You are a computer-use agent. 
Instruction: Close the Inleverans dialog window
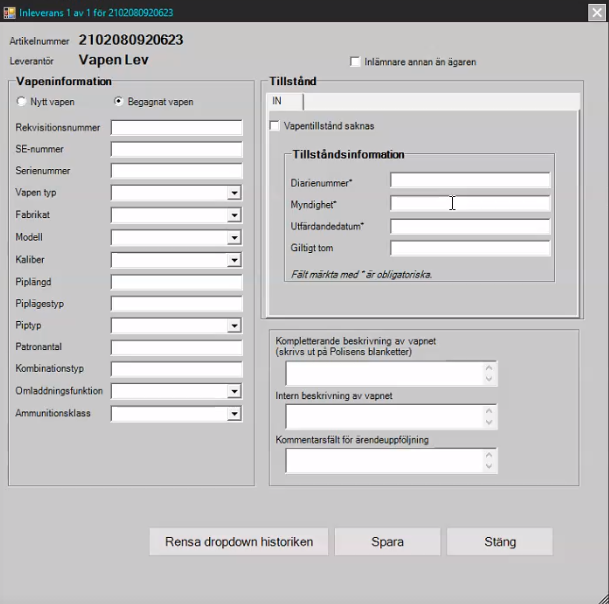pos(591,12)
